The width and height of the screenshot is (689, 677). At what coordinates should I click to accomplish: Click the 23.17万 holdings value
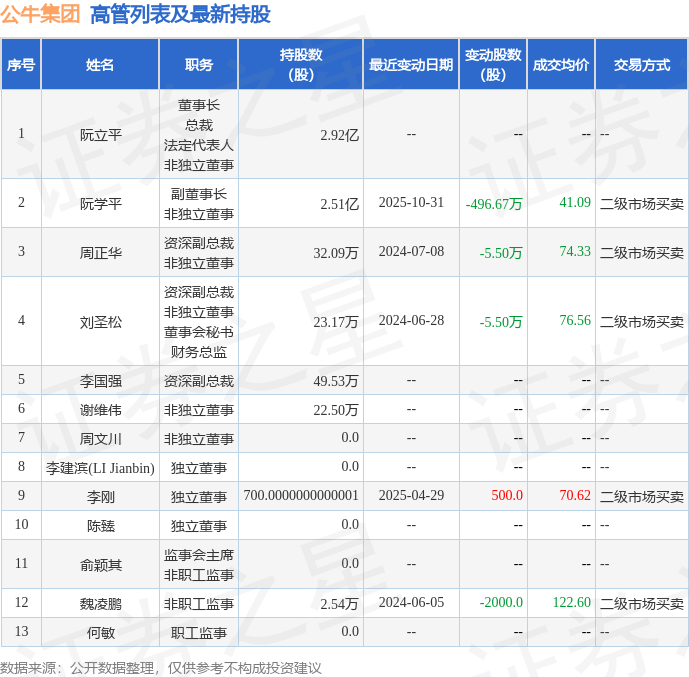click(x=336, y=322)
